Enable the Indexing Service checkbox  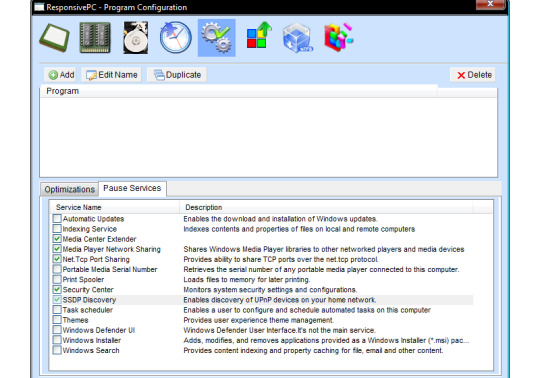click(57, 229)
